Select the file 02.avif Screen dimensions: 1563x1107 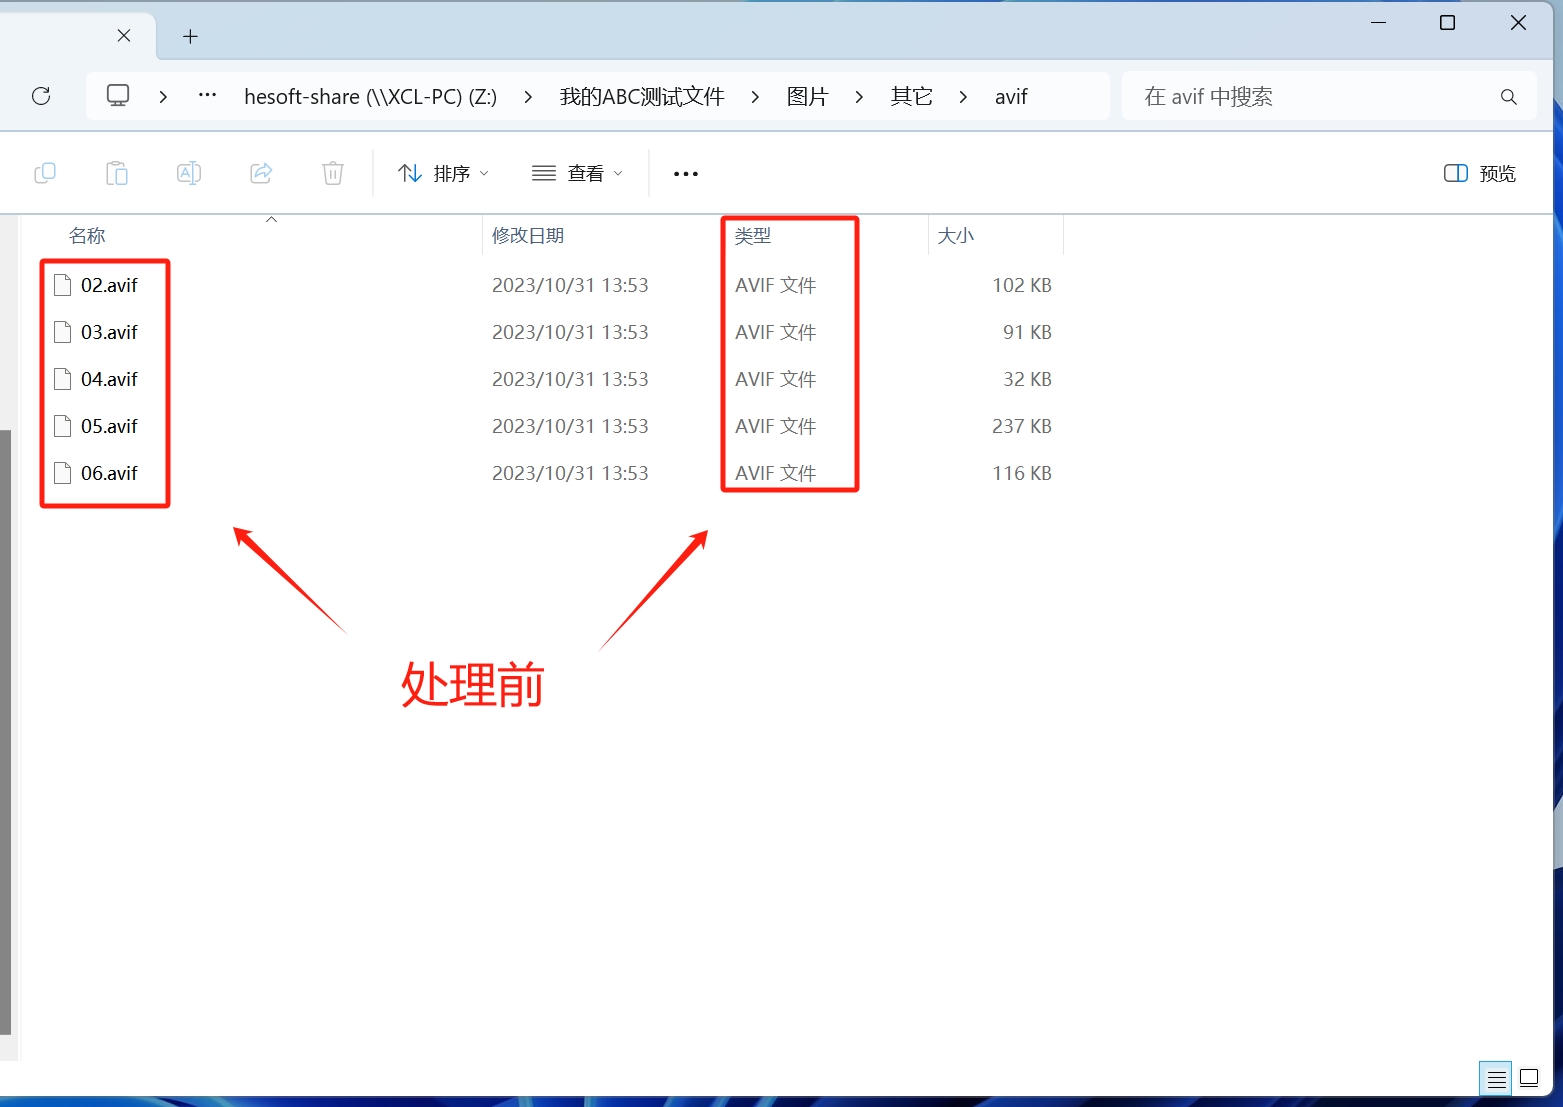tap(108, 284)
